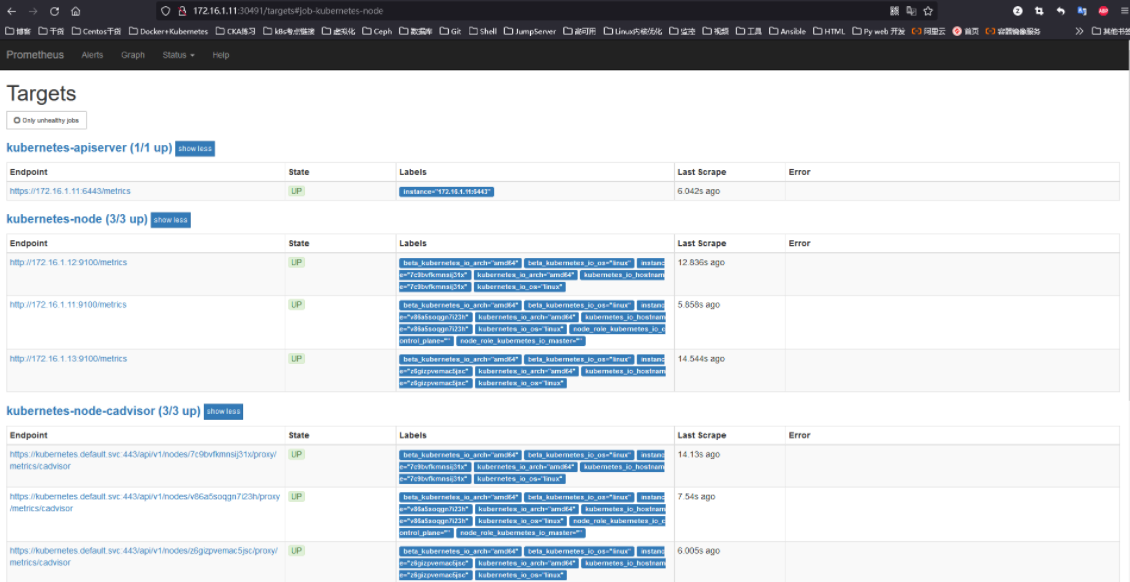Viewport: 1130px width, 582px height.
Task: Select the screenshot tool icon in toolbar
Action: (x=1038, y=10)
